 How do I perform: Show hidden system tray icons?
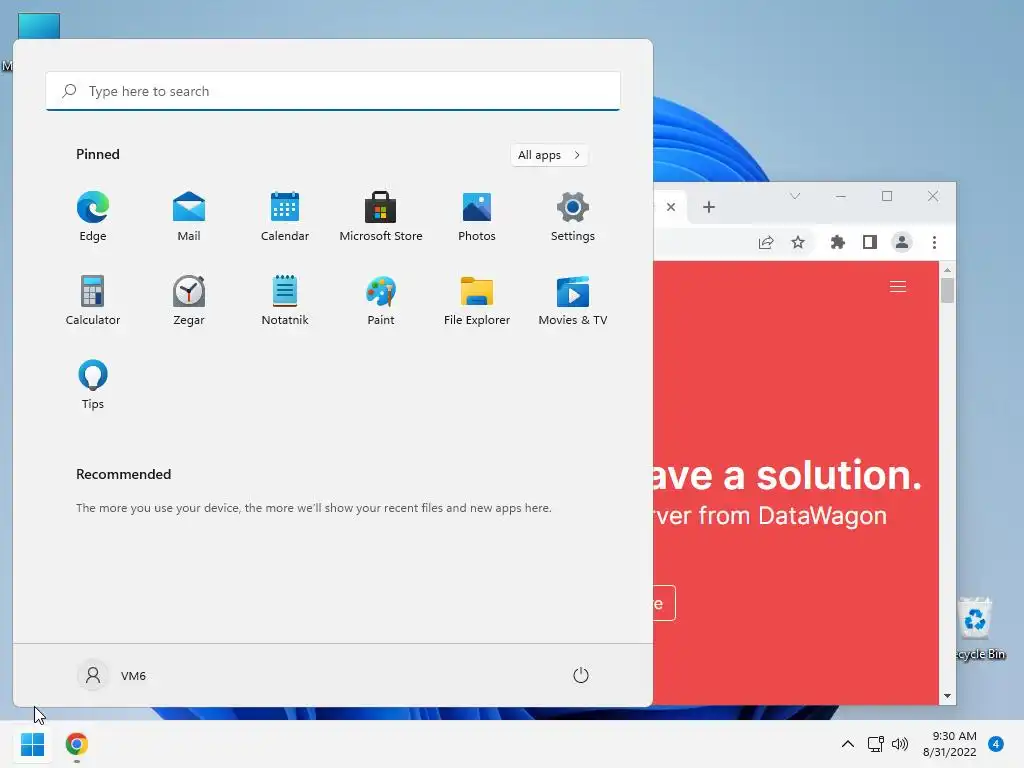point(848,744)
